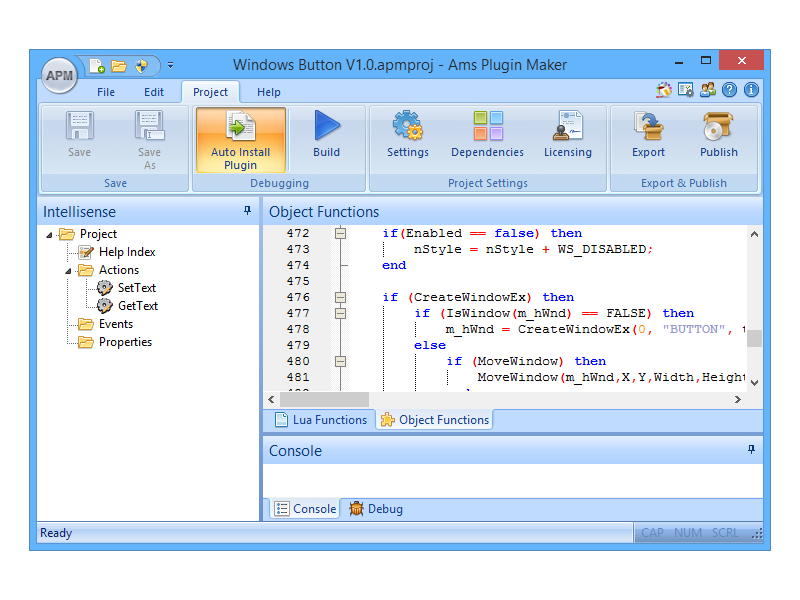The height and width of the screenshot is (600, 800).
Task: Click the vertical scrollbar thumb in code editor
Action: click(x=754, y=338)
